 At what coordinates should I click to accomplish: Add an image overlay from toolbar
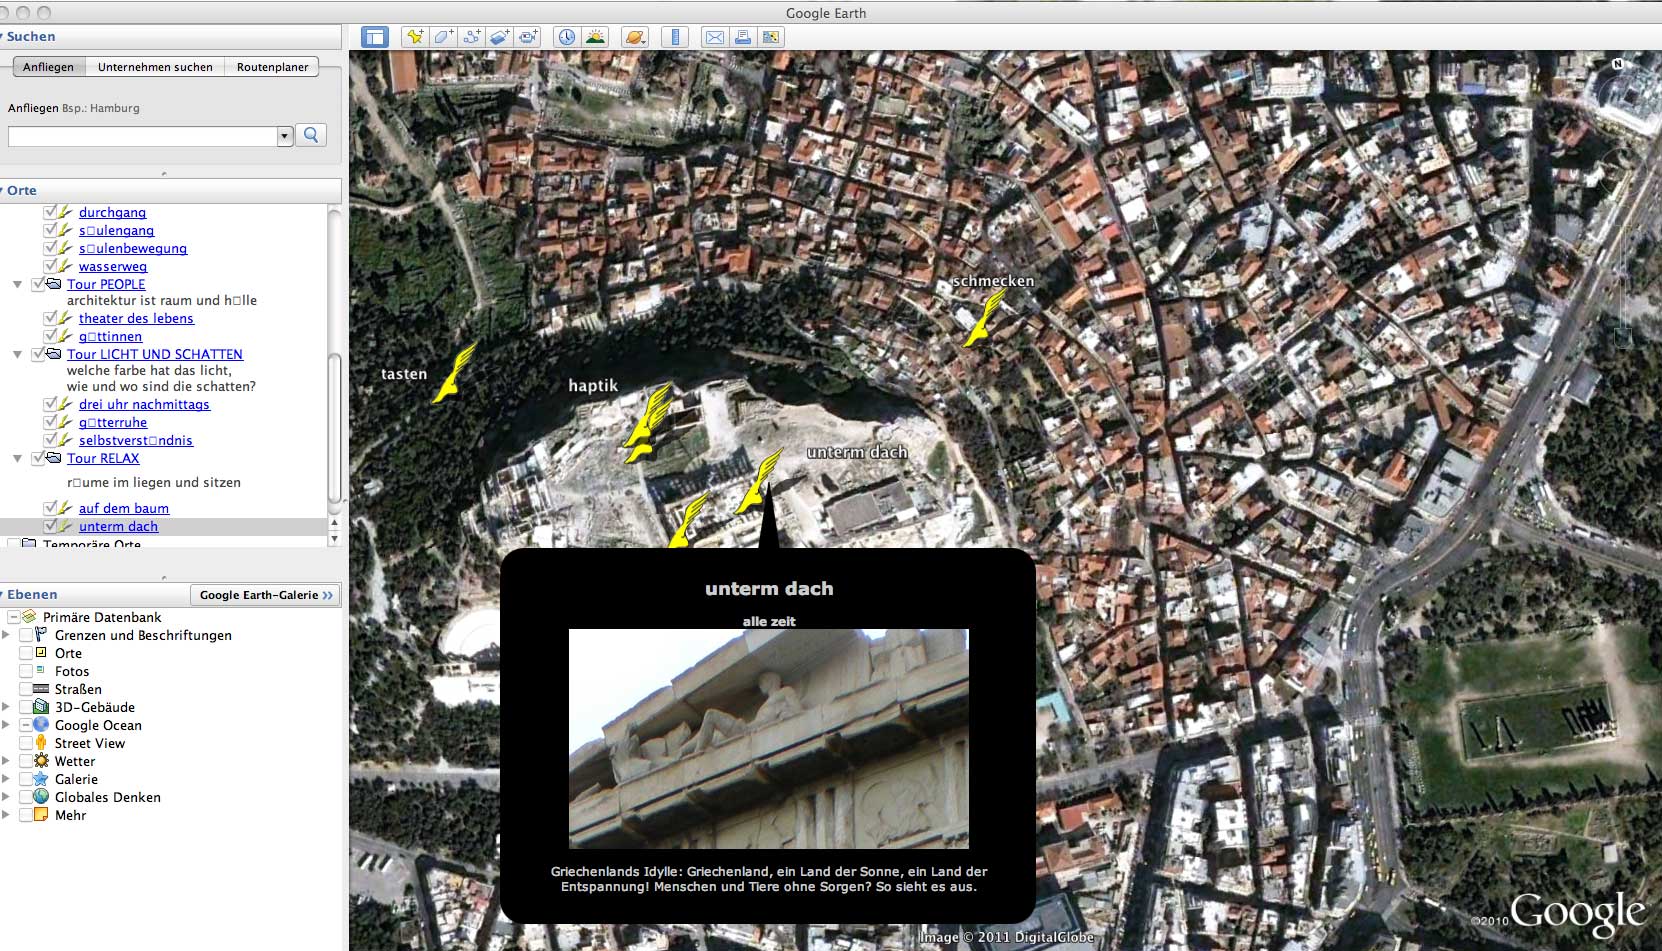point(500,37)
